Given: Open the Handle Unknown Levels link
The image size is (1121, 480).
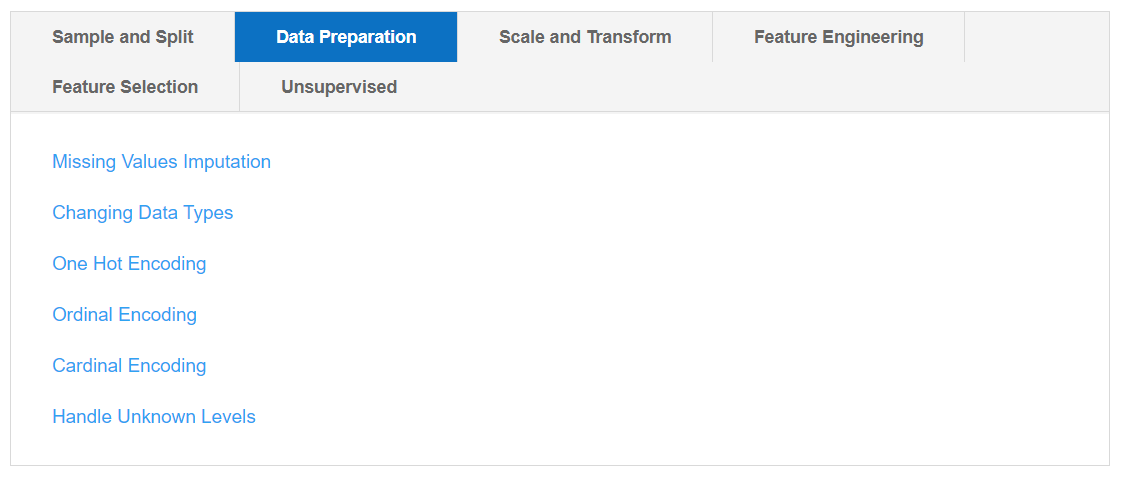Looking at the screenshot, I should [x=154, y=417].
